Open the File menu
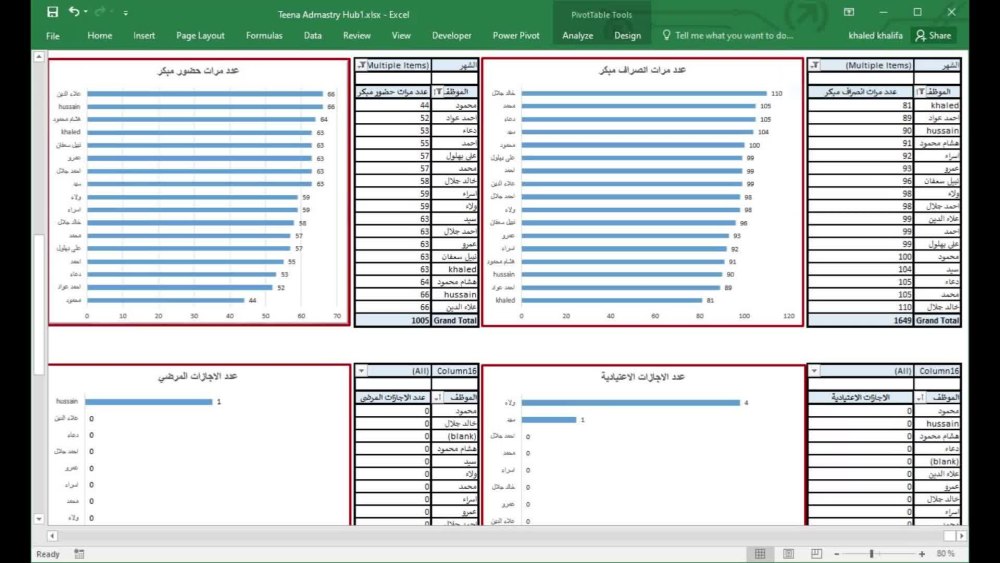 tap(53, 36)
